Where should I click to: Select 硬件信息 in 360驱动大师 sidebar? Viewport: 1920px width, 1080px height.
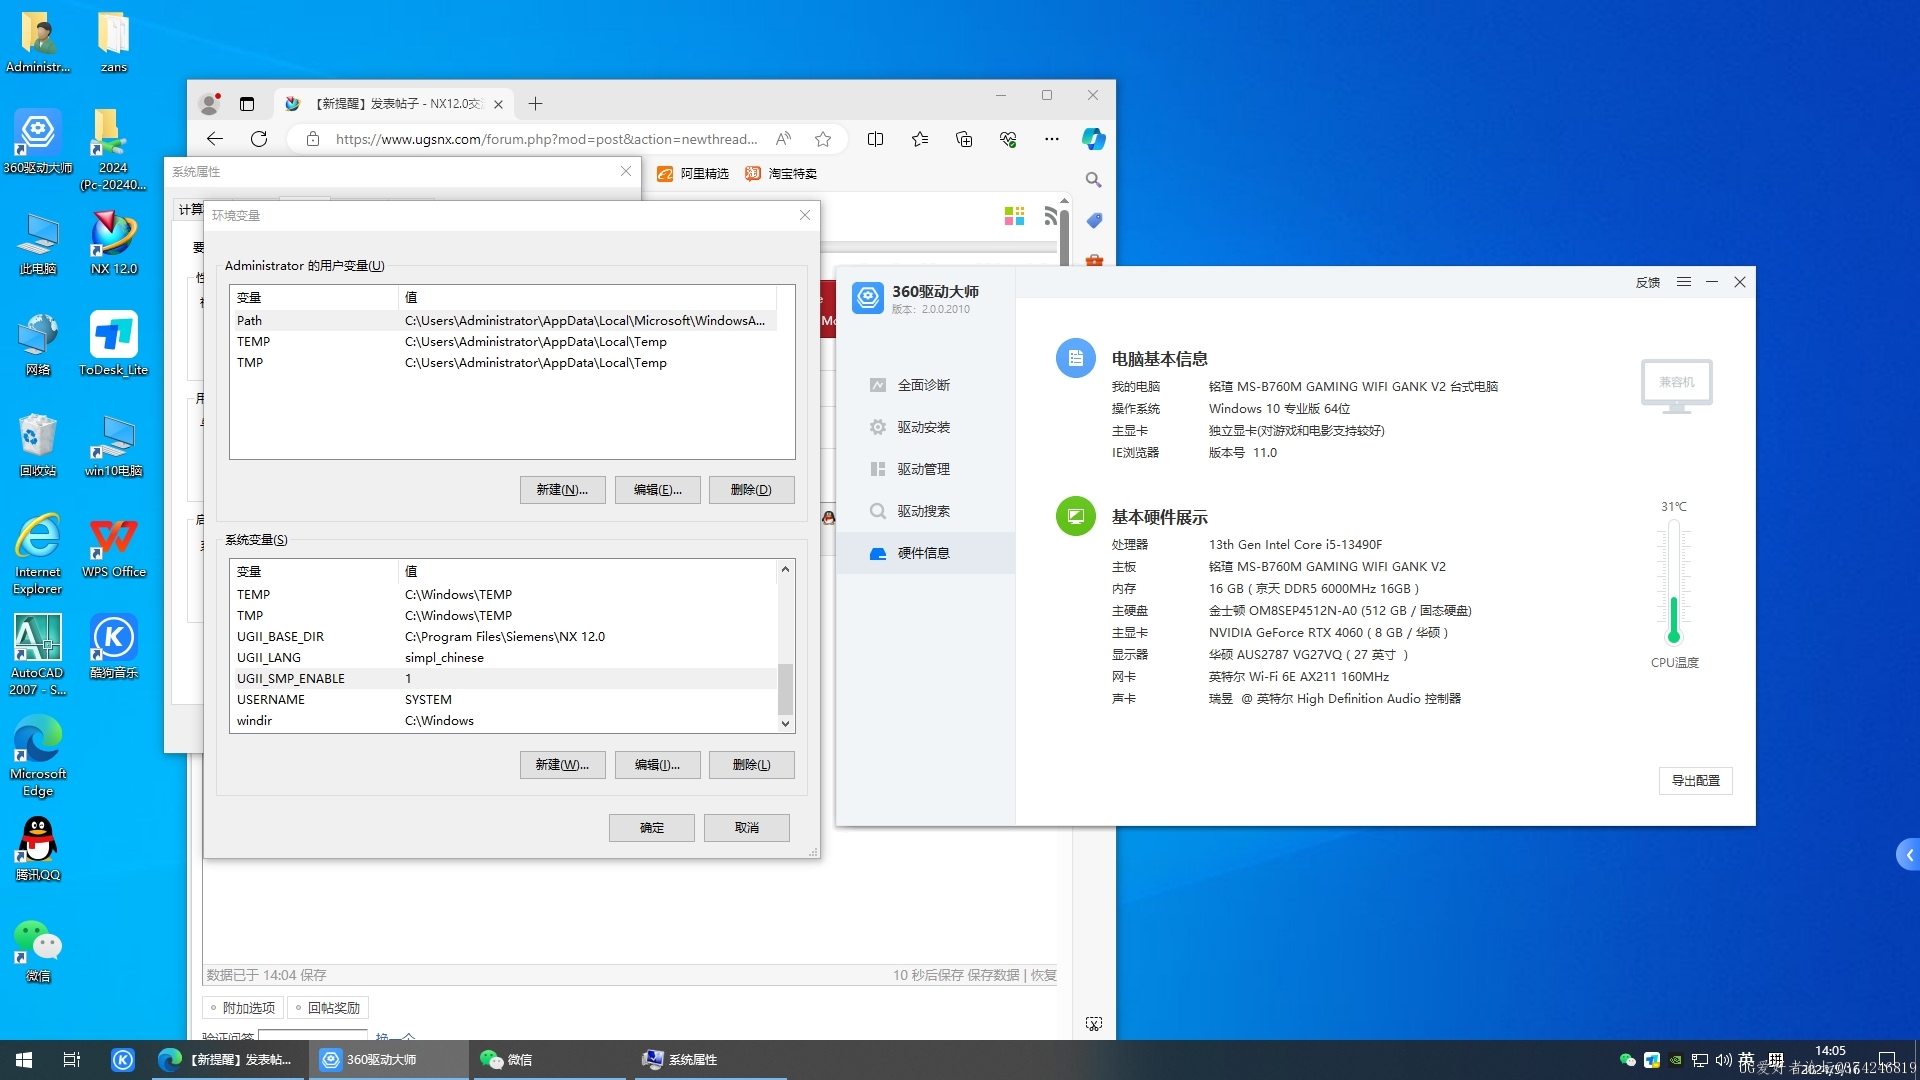[924, 553]
